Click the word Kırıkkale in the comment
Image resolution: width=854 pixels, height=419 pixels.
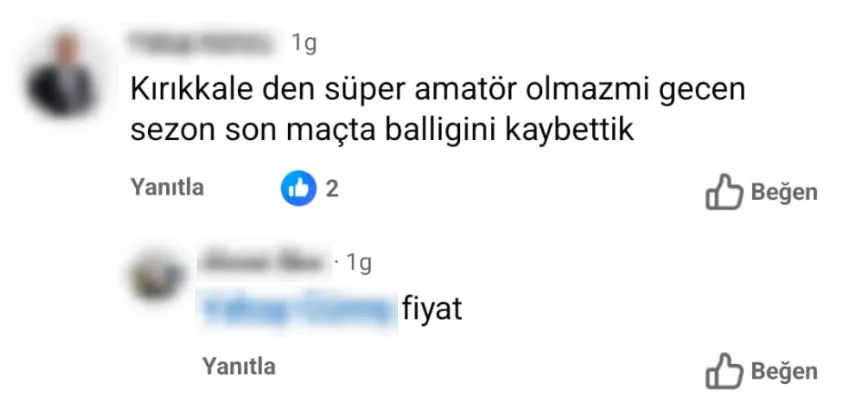192,90
